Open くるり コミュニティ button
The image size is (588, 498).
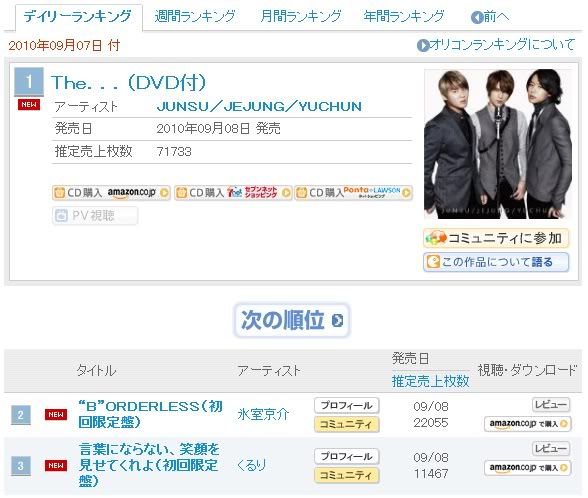(346, 475)
